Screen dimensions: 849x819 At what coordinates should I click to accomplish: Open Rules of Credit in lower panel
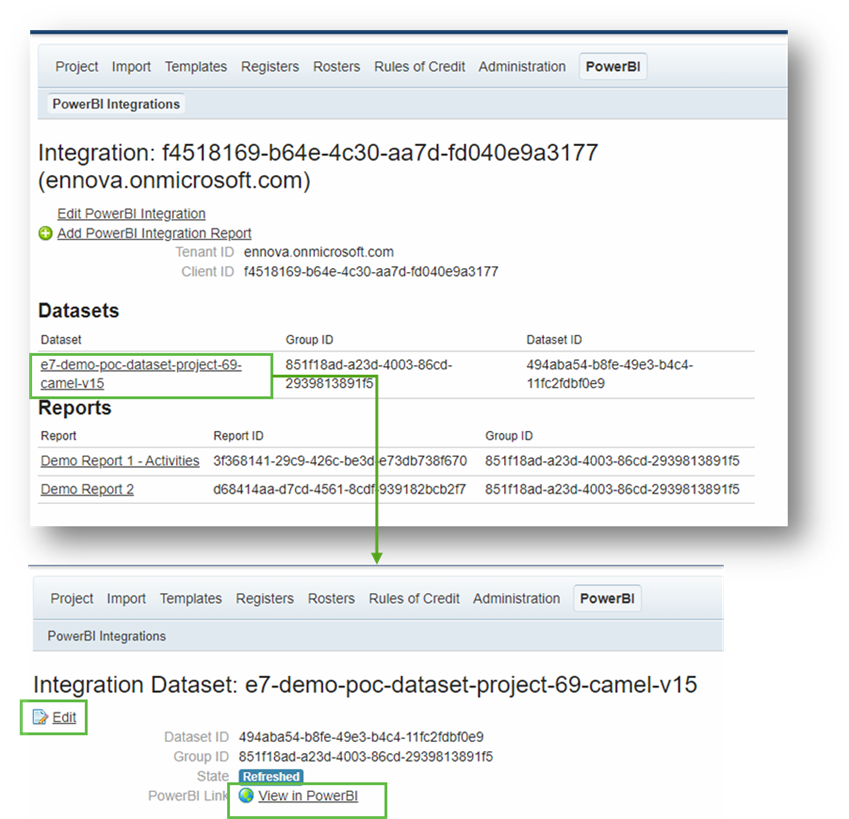414,599
